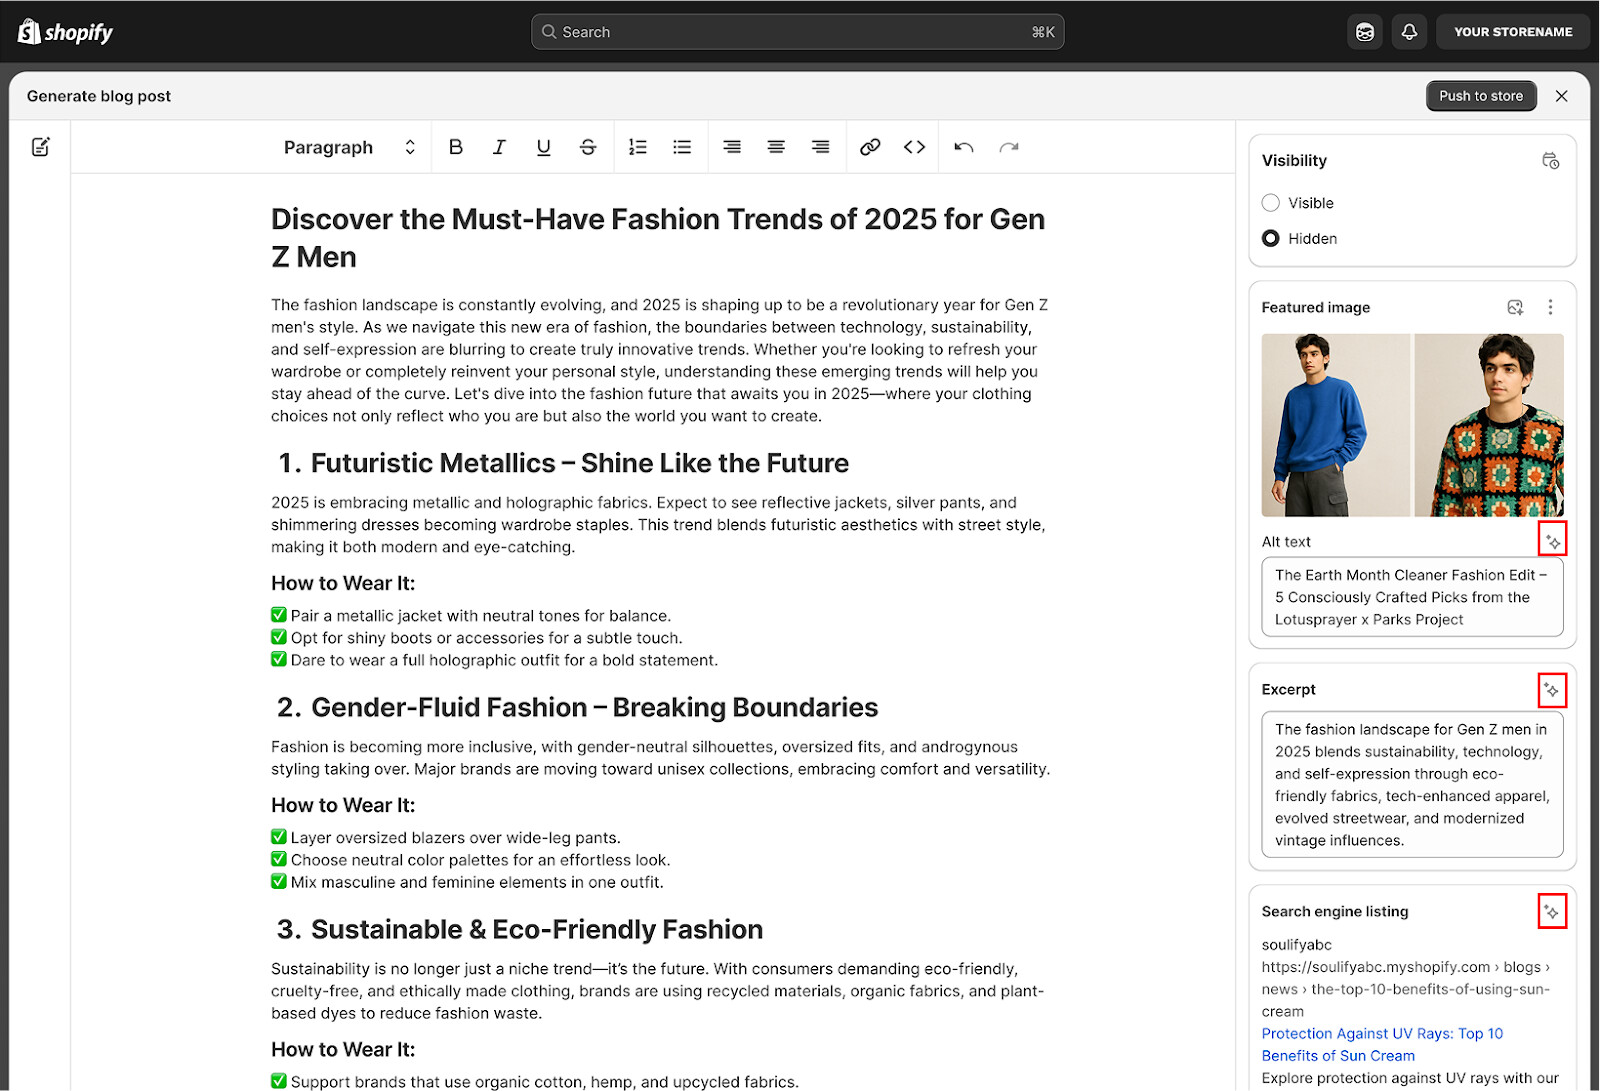Click the intro paragraph starting The fashion landscape
The image size is (1600, 1091).
[x=660, y=360]
